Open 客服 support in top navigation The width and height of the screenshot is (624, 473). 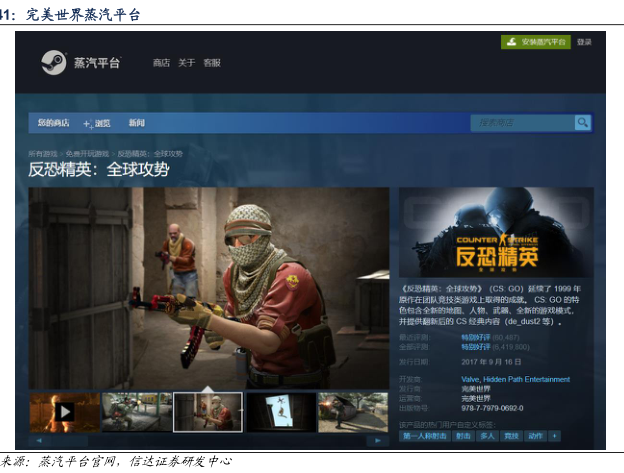(x=211, y=63)
